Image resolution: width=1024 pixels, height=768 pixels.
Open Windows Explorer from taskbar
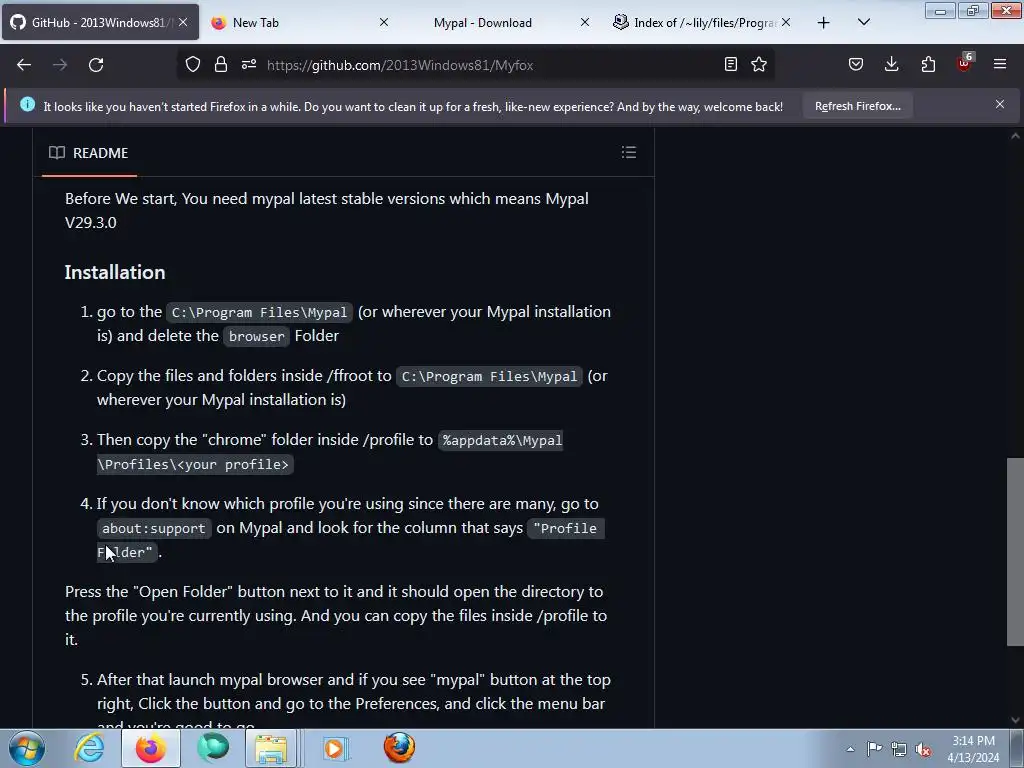click(271, 748)
